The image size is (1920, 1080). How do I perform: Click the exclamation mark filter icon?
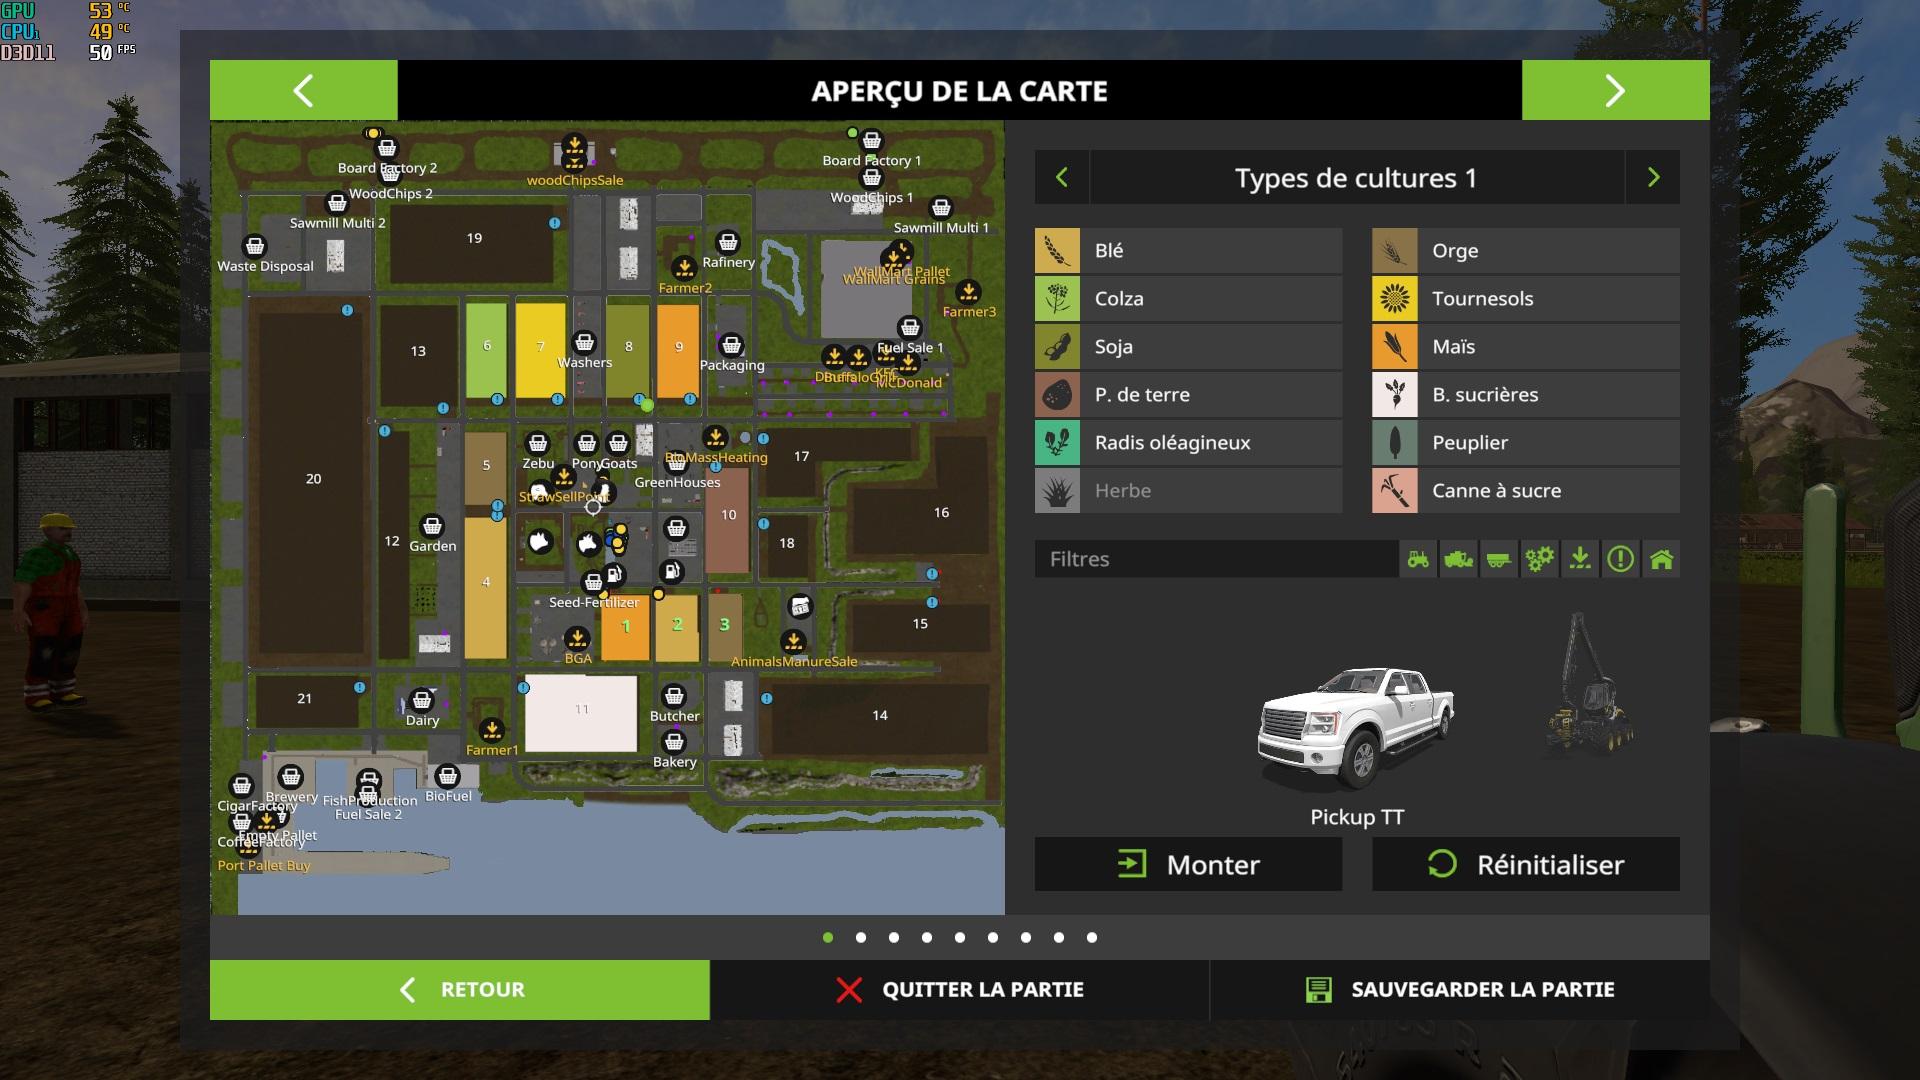[x=1620, y=559]
